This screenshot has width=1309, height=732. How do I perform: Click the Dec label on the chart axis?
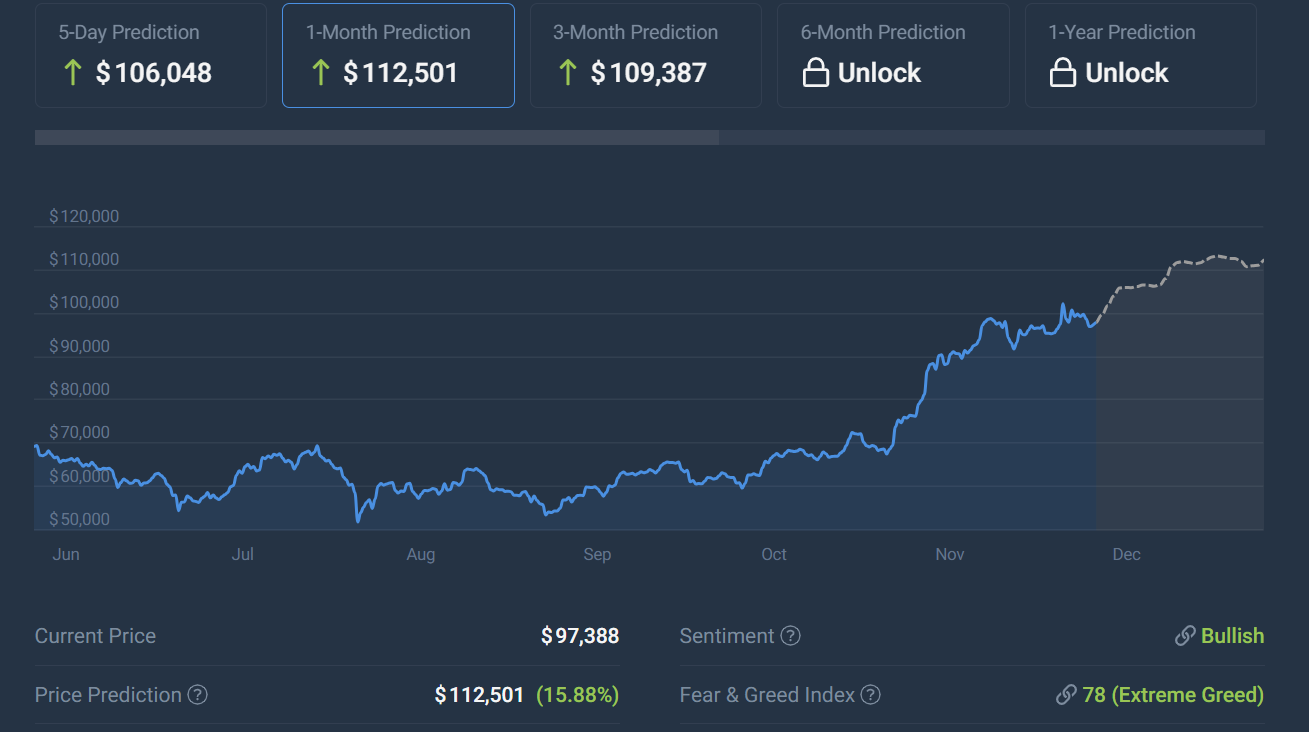(1126, 554)
